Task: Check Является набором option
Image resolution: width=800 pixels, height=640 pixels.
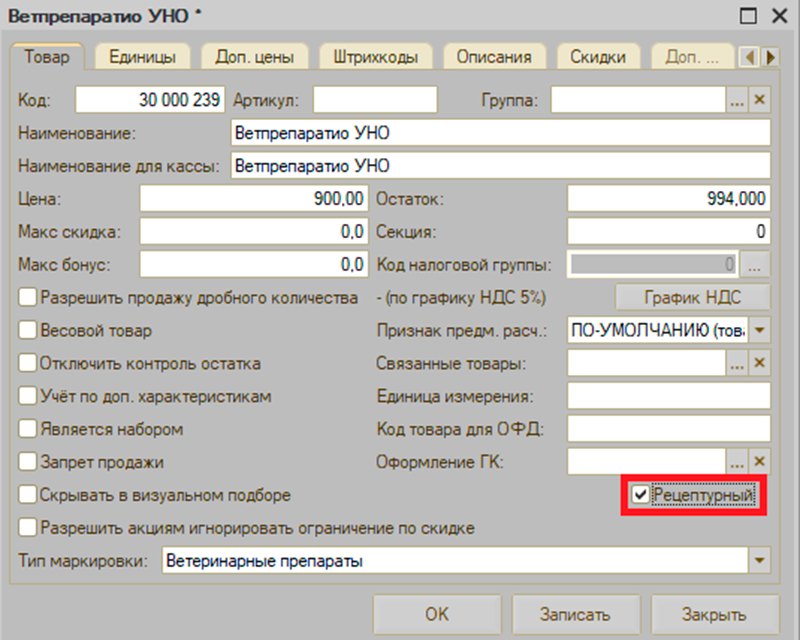Action: click(28, 429)
